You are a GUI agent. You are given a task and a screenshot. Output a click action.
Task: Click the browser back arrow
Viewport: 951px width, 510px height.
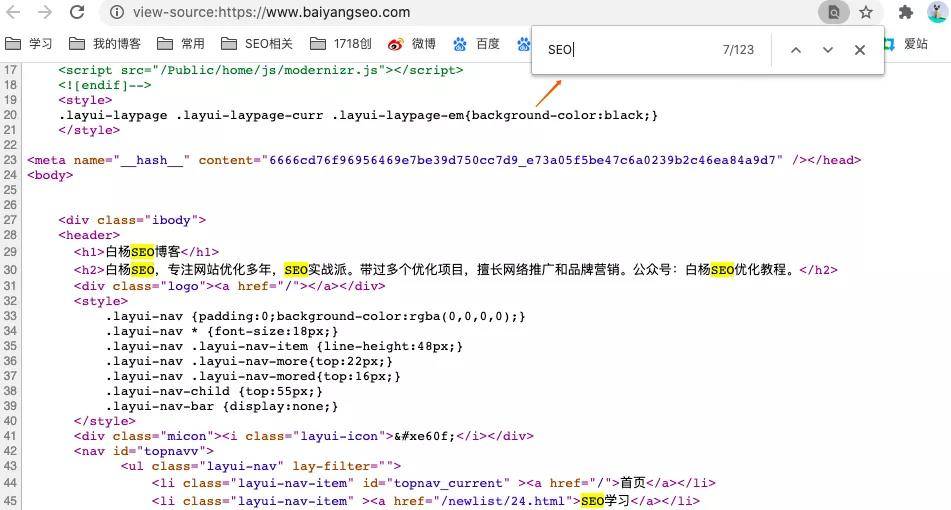(x=13, y=12)
